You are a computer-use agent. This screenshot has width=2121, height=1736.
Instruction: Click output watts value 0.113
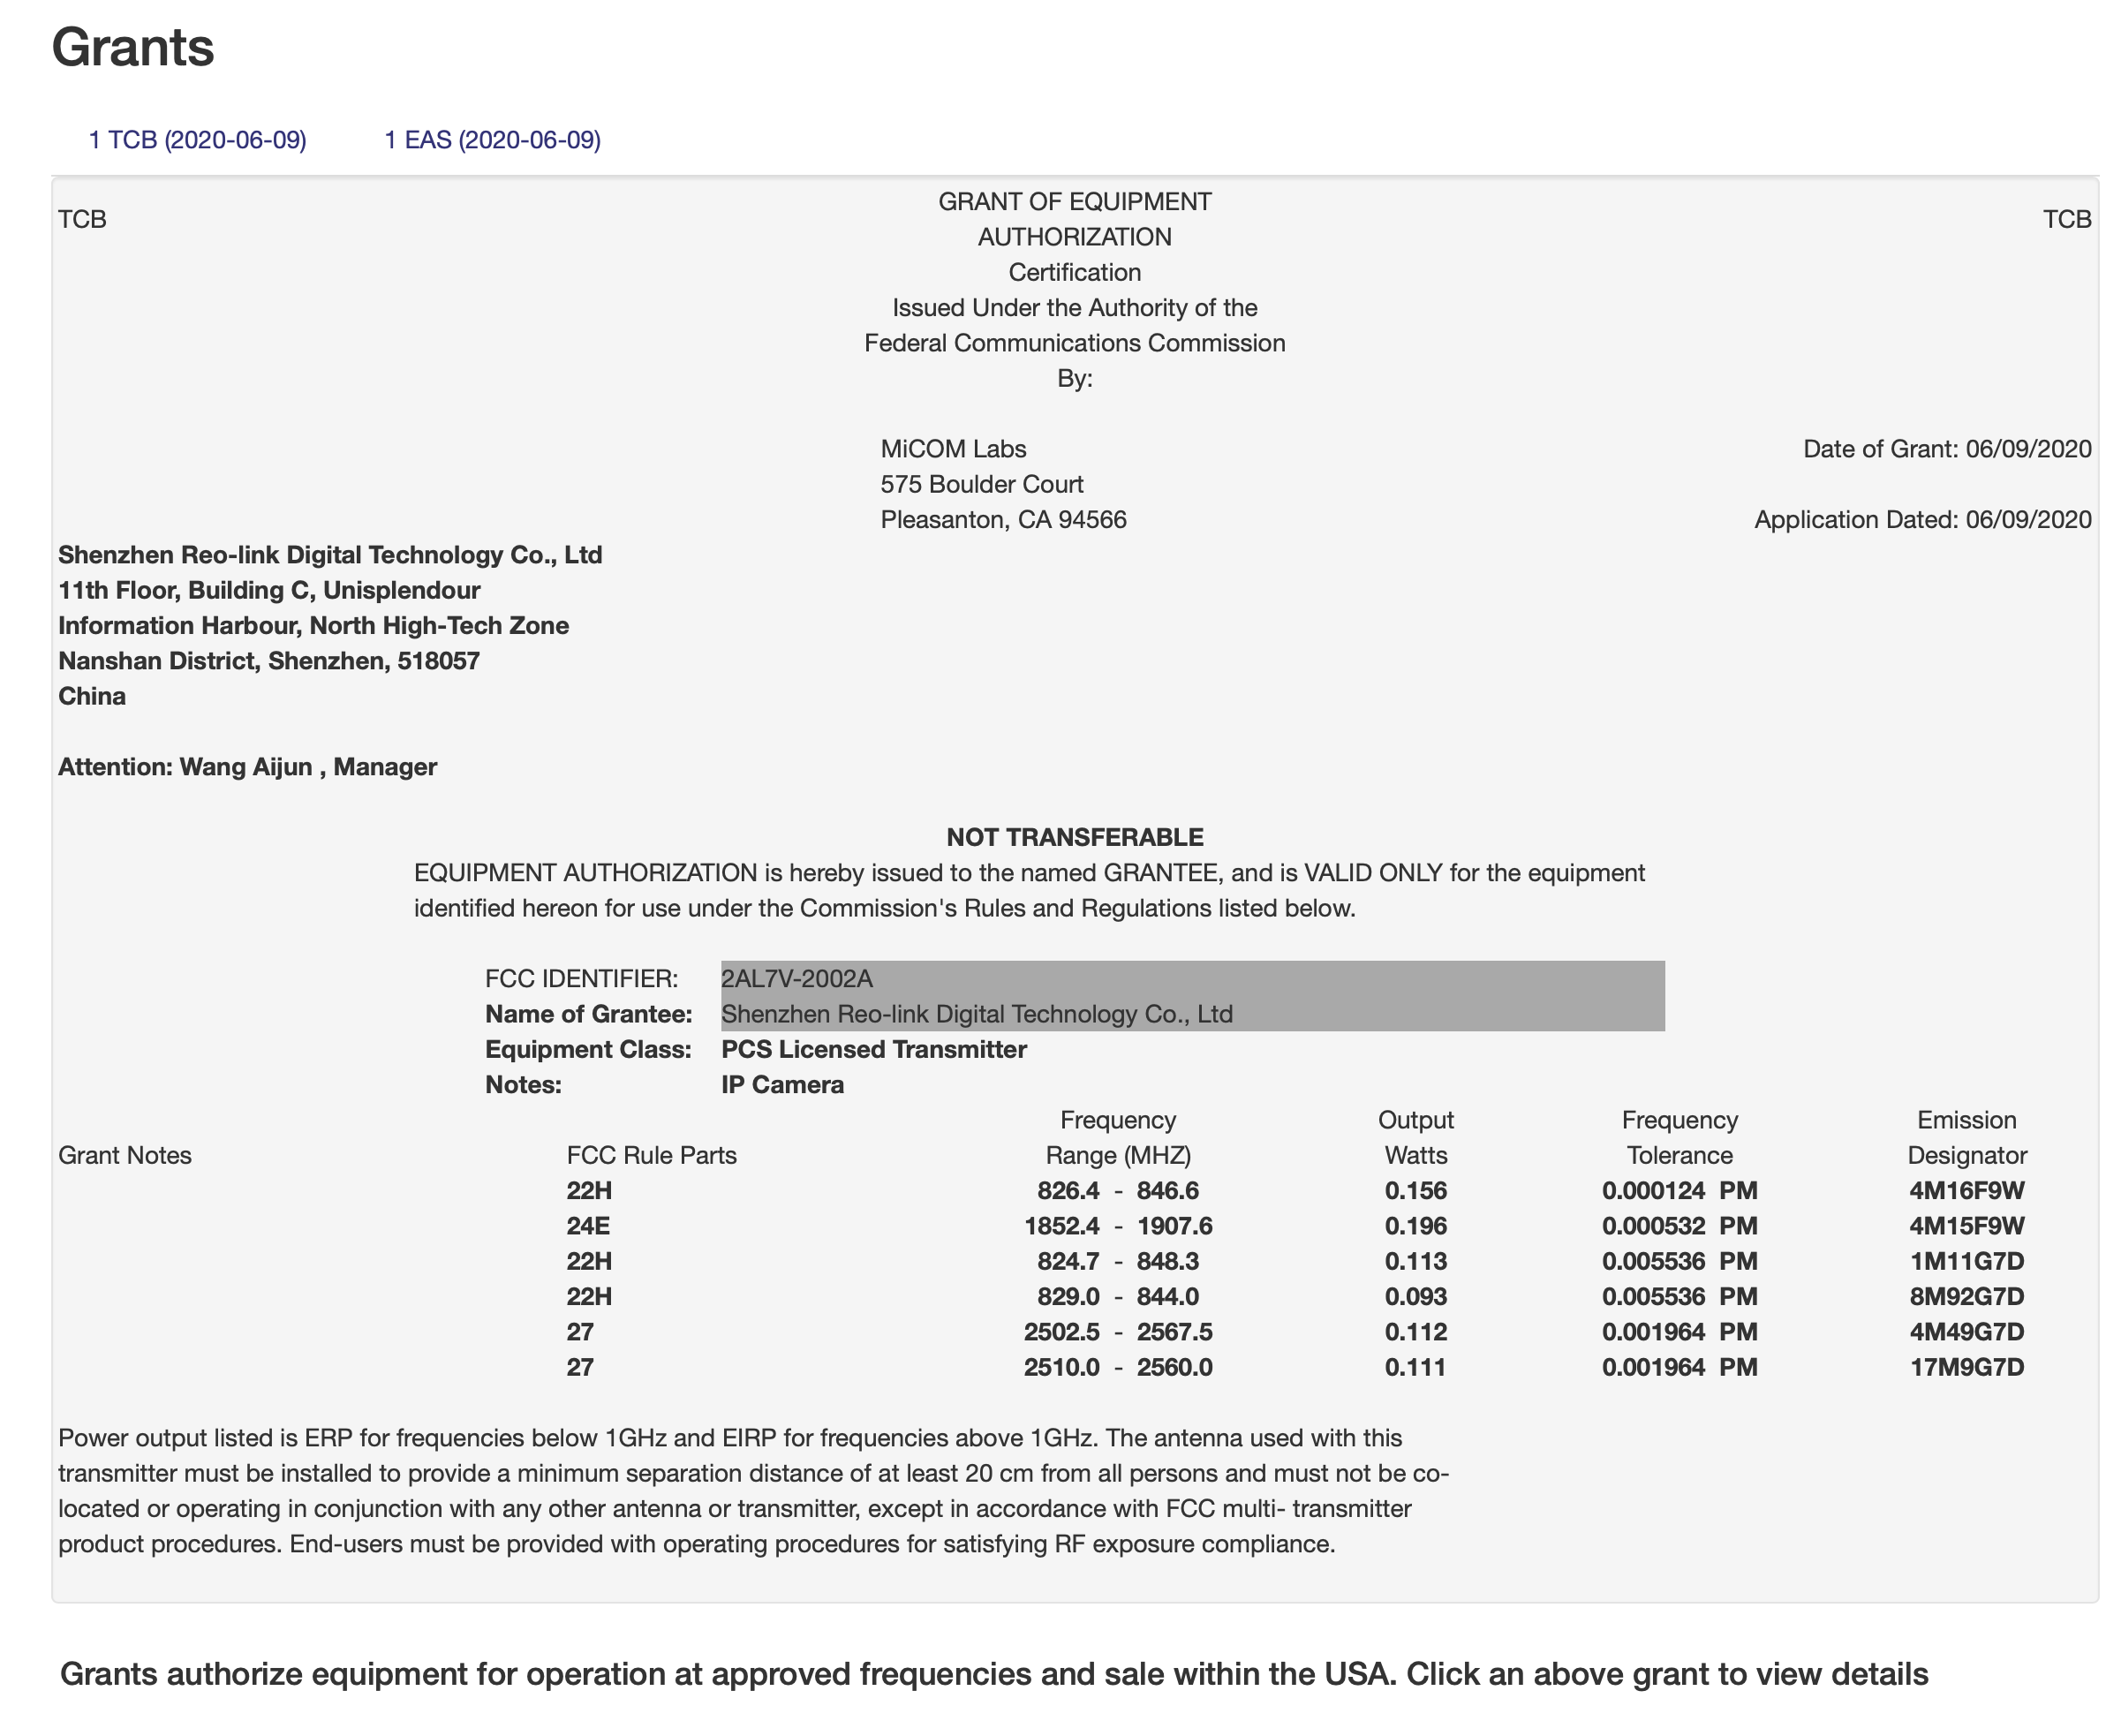(x=1415, y=1261)
